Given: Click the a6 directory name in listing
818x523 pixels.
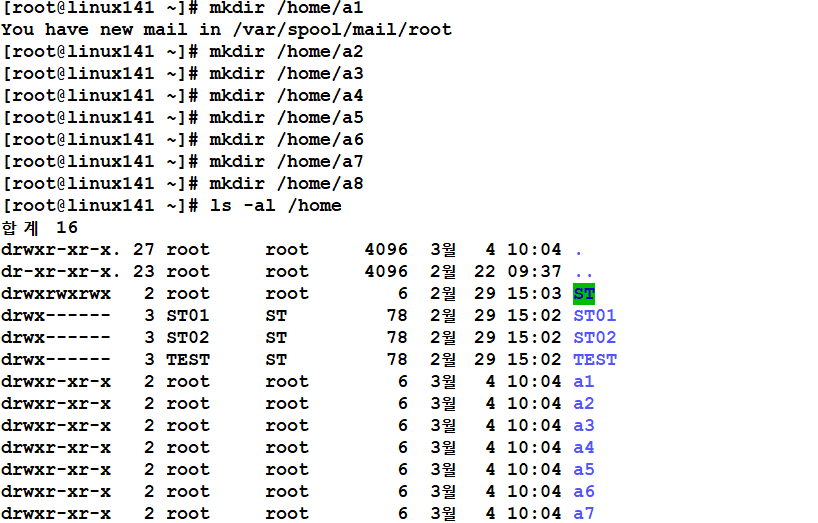Looking at the screenshot, I should click(x=584, y=491).
